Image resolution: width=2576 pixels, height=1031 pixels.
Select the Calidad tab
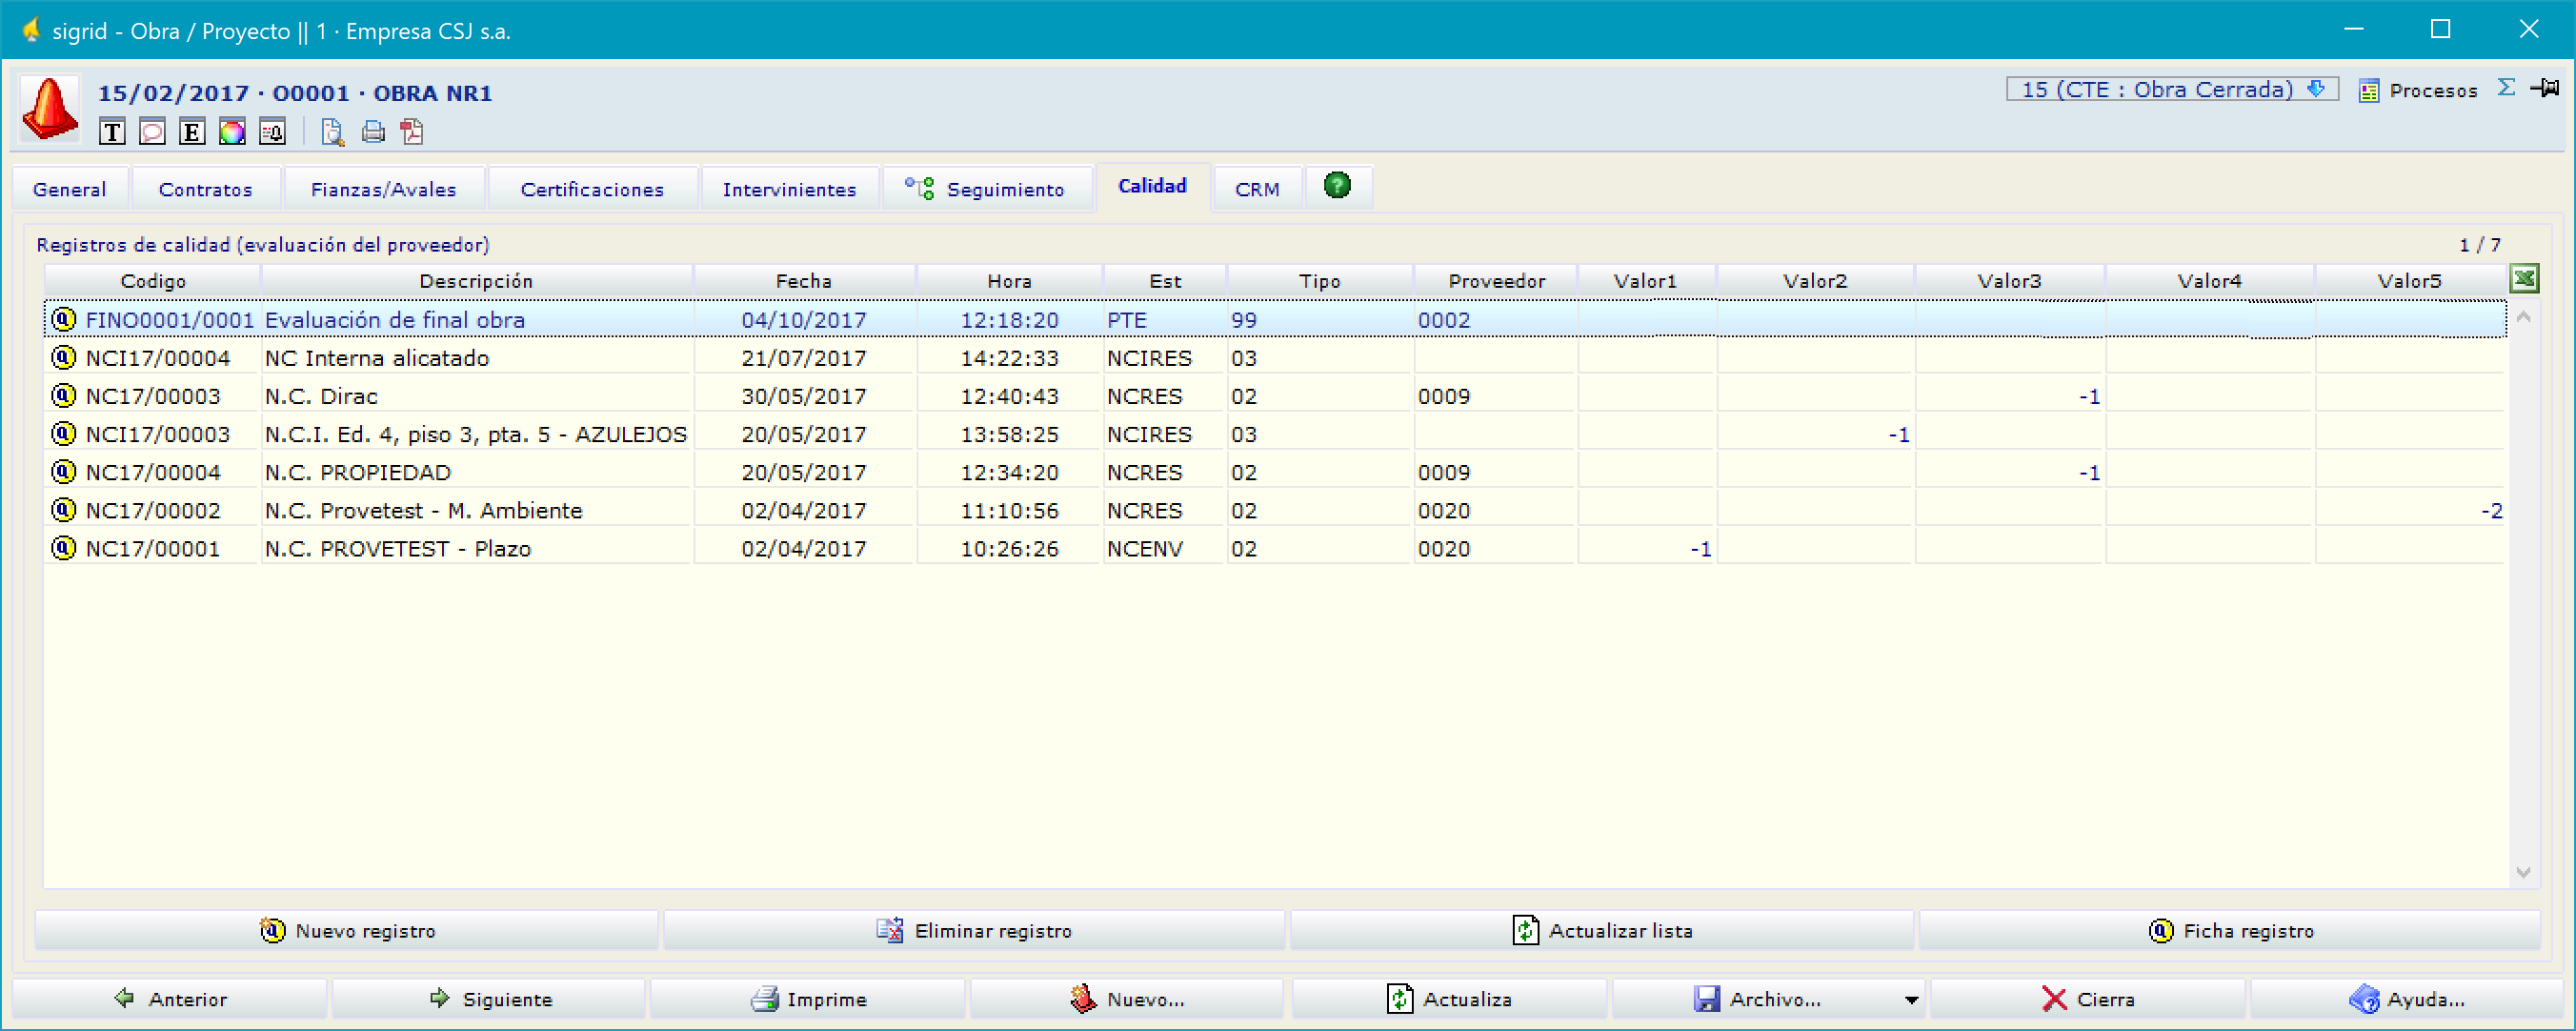[x=1152, y=186]
